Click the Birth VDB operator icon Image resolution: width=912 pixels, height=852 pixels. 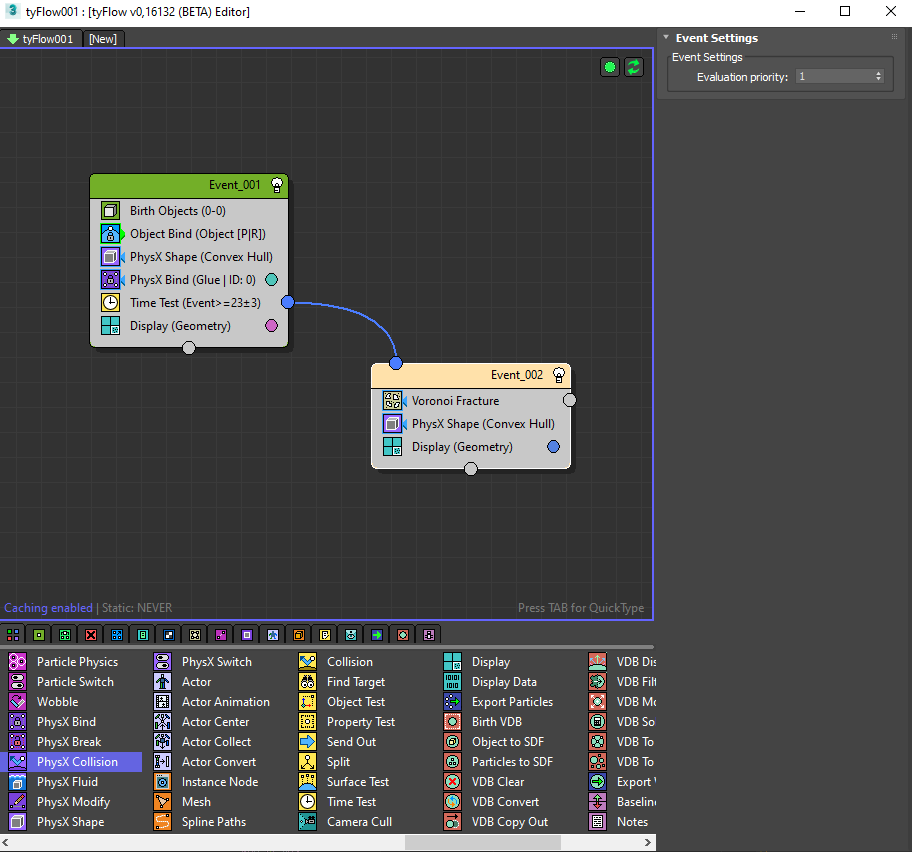453,722
